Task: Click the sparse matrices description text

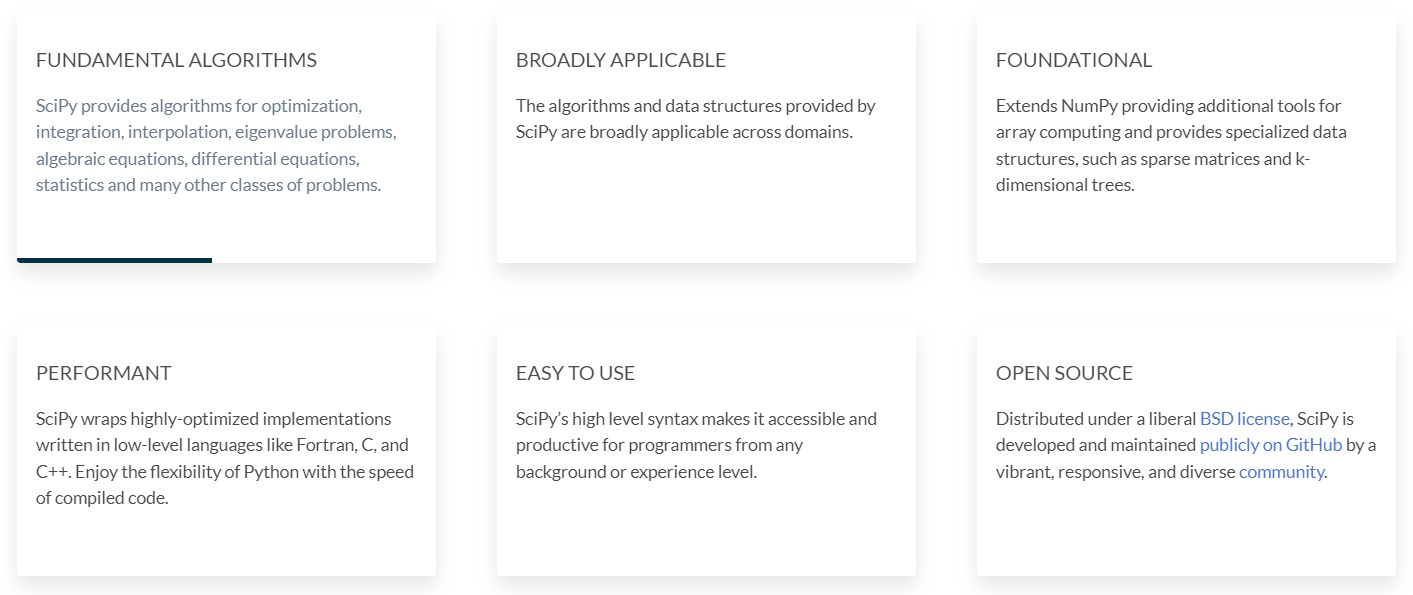Action: click(x=1171, y=144)
